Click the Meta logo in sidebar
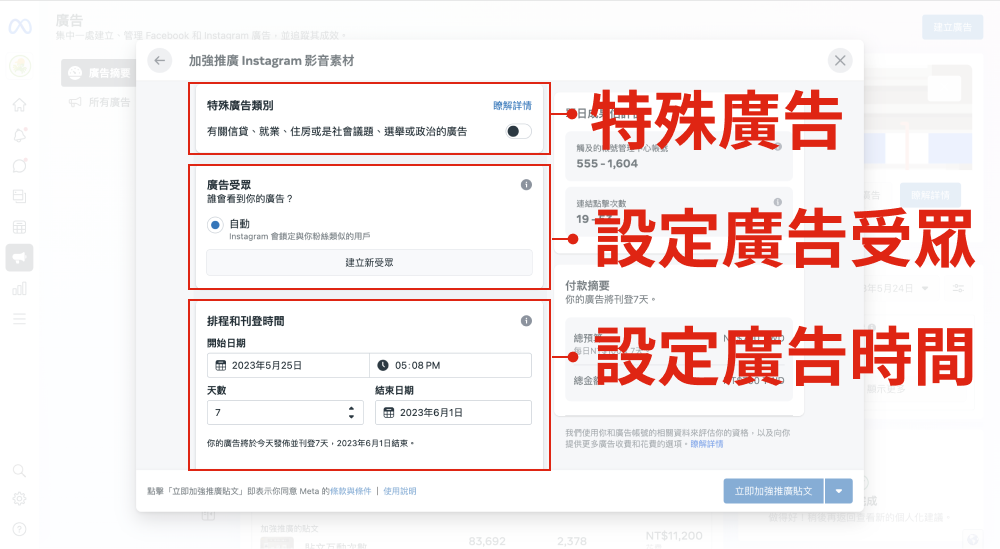The height and width of the screenshot is (549, 1000). tap(20, 27)
